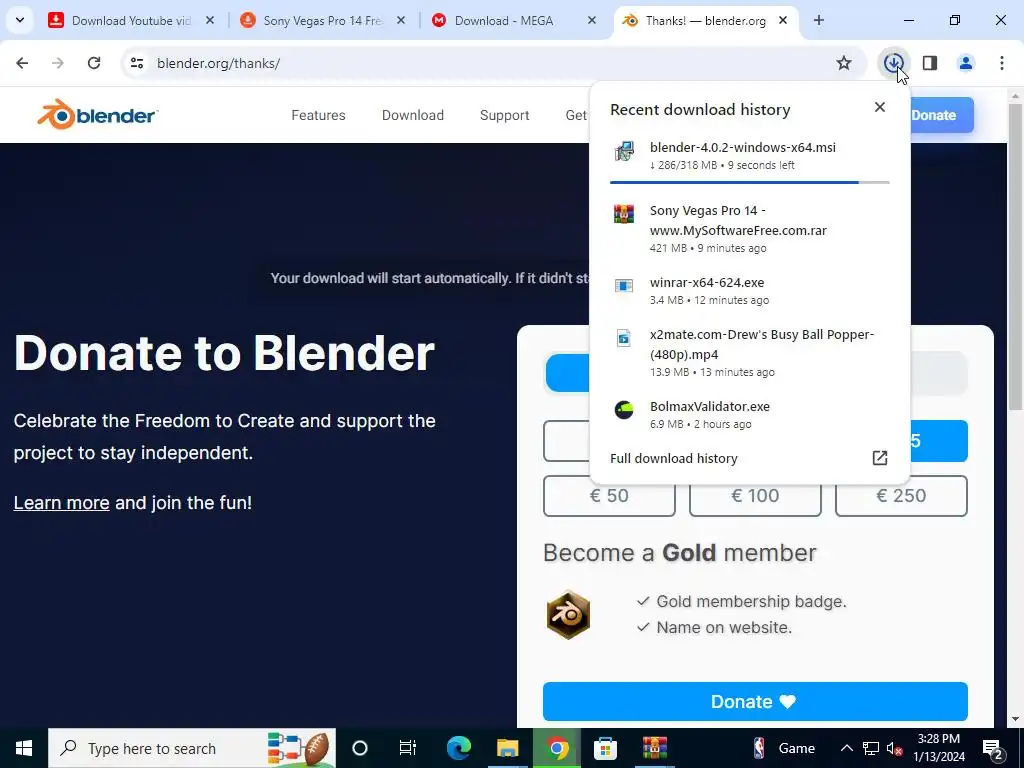Open BolmaxValidator.exe download entry
This screenshot has height=768, width=1024.
[x=749, y=415]
